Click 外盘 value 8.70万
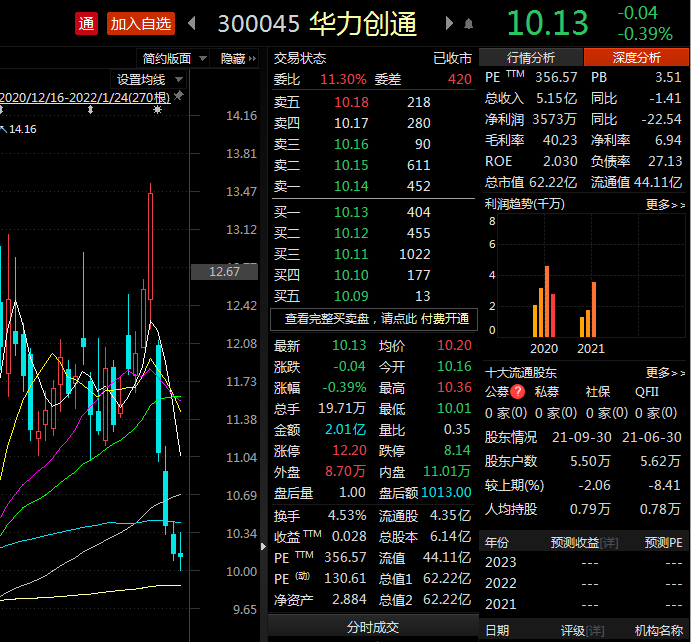The width and height of the screenshot is (691, 642). point(346,471)
